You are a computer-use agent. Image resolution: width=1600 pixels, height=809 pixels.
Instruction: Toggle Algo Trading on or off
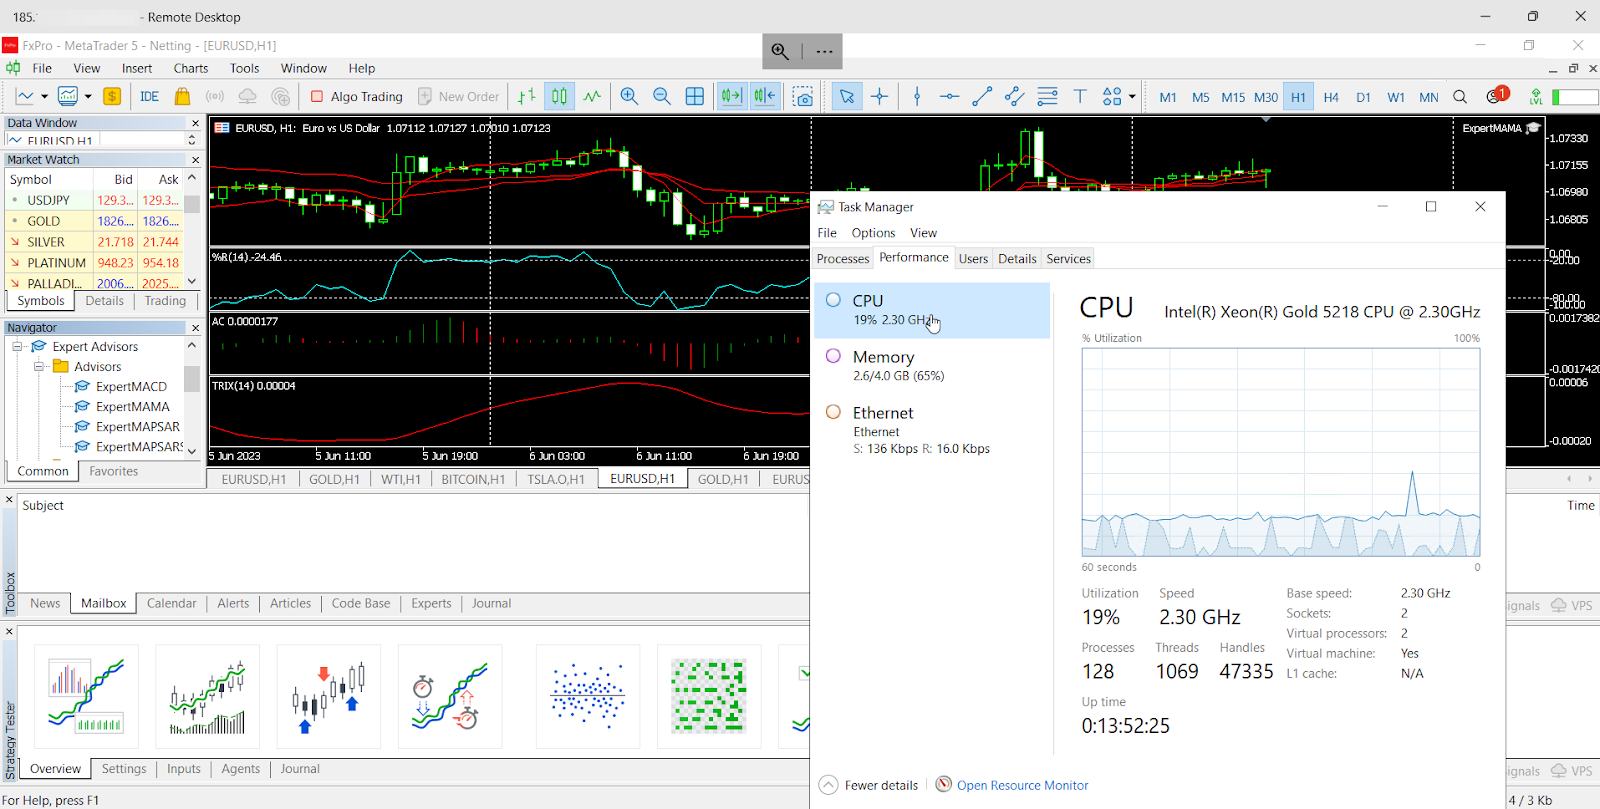point(357,97)
